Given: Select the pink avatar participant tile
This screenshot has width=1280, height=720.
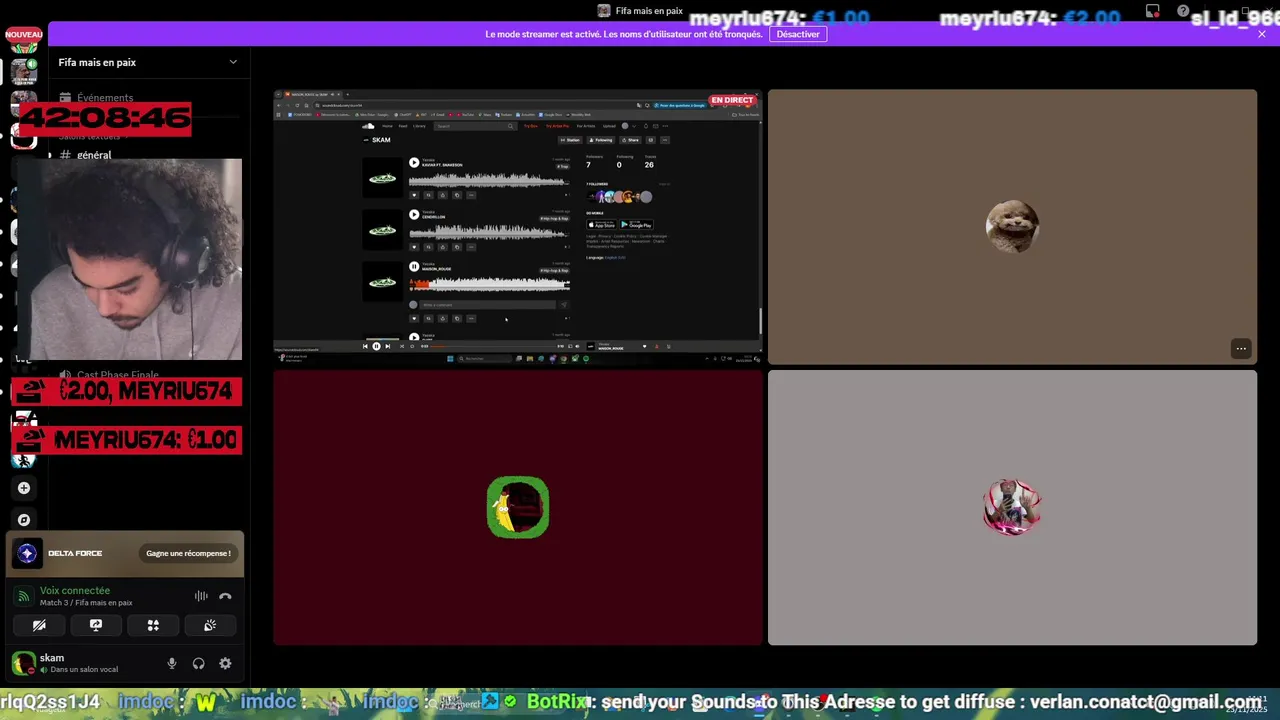Looking at the screenshot, I should click(1012, 508).
